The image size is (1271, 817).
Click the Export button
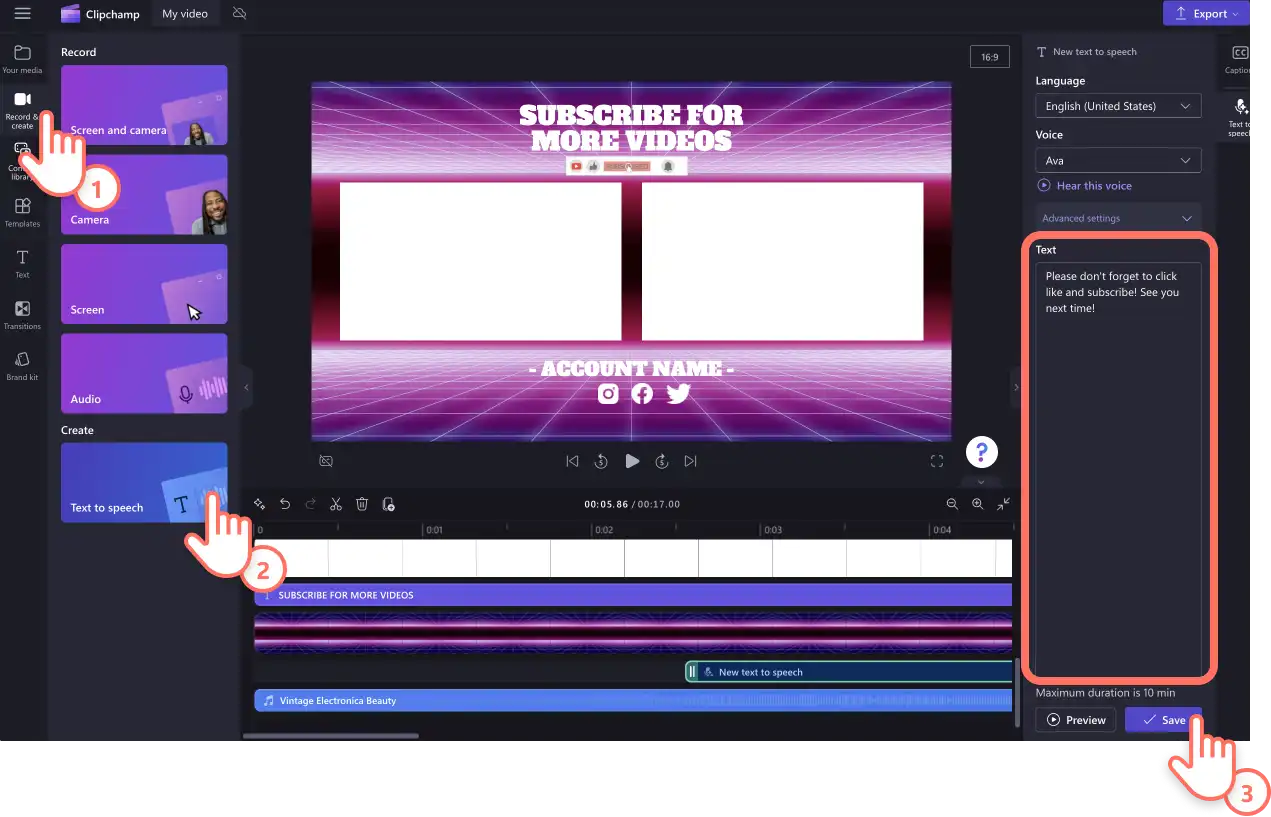pos(1206,14)
